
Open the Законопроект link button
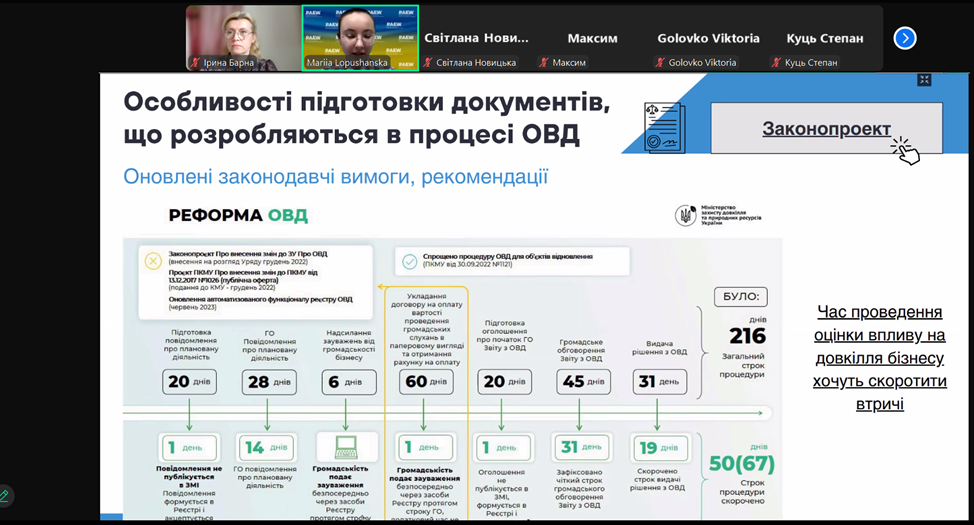(x=826, y=128)
